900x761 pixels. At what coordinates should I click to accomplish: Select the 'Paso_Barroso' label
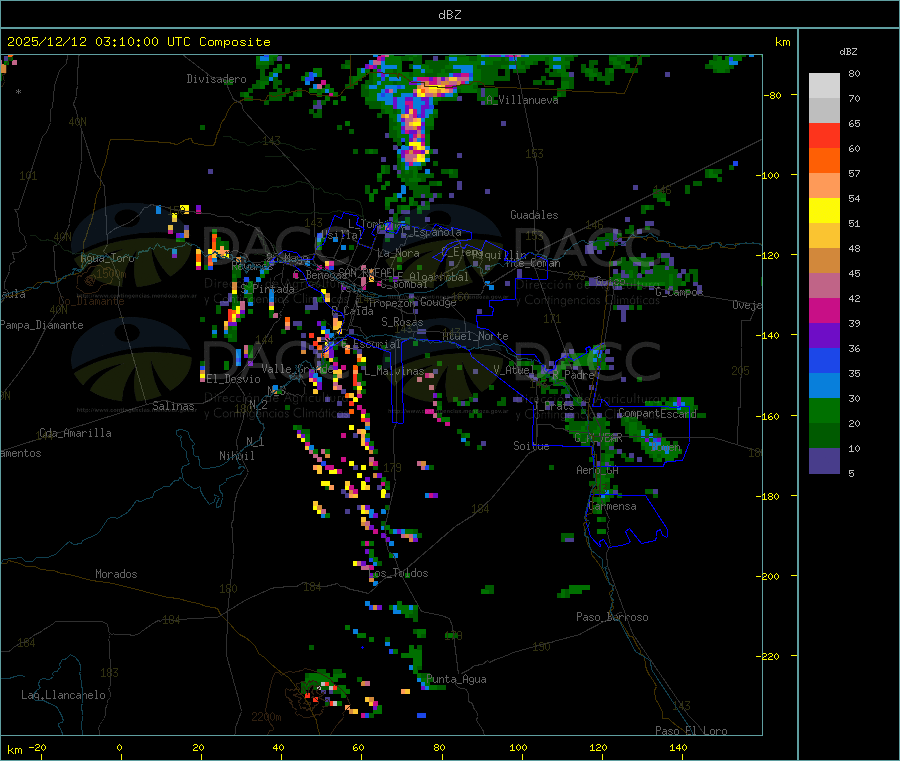[x=612, y=617]
